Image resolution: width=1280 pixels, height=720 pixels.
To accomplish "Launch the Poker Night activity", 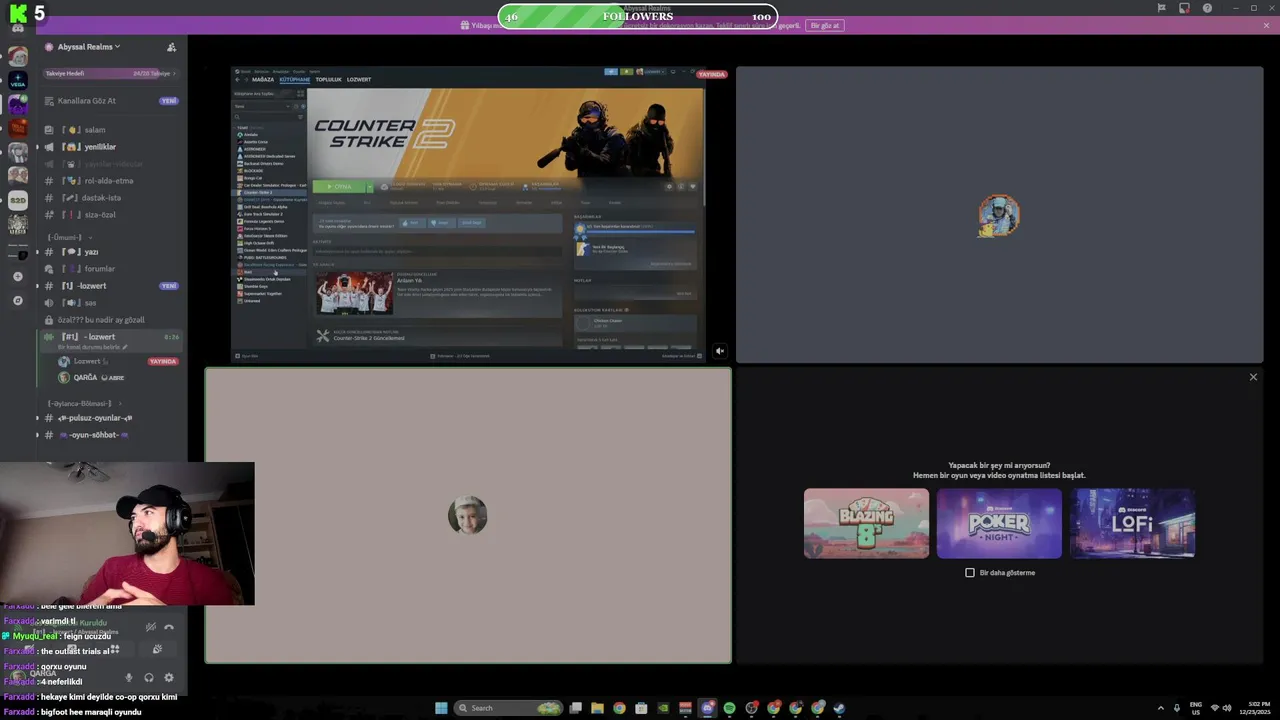I will tap(999, 523).
